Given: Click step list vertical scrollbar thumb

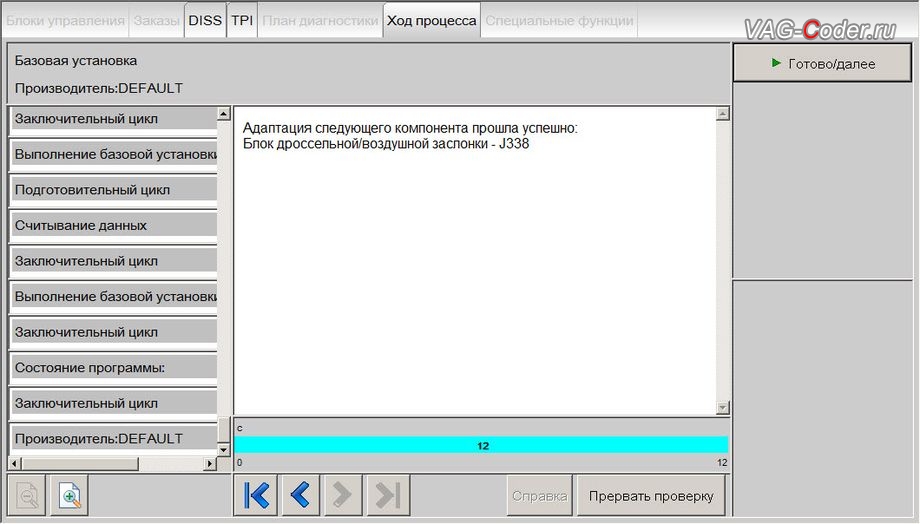Looking at the screenshot, I should pyautogui.click(x=224, y=430).
